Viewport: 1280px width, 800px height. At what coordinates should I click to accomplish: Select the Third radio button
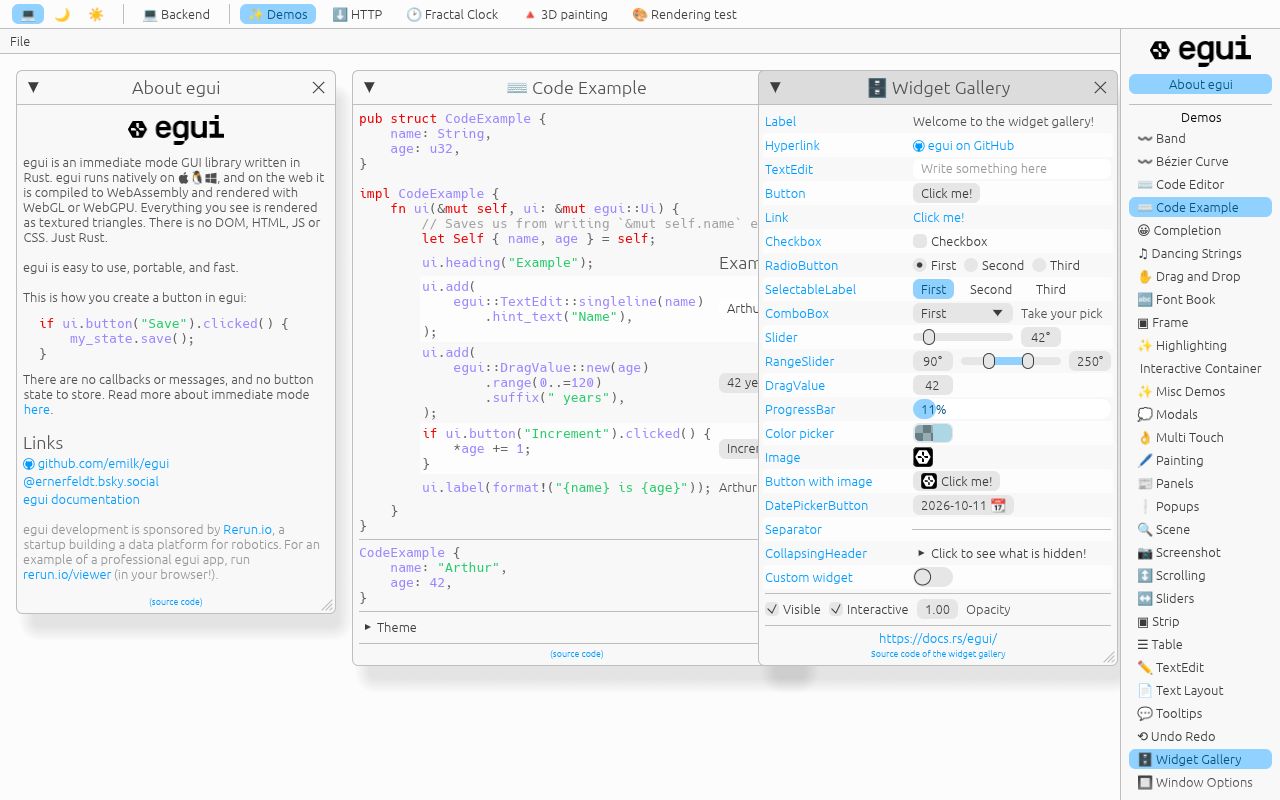(1056, 265)
